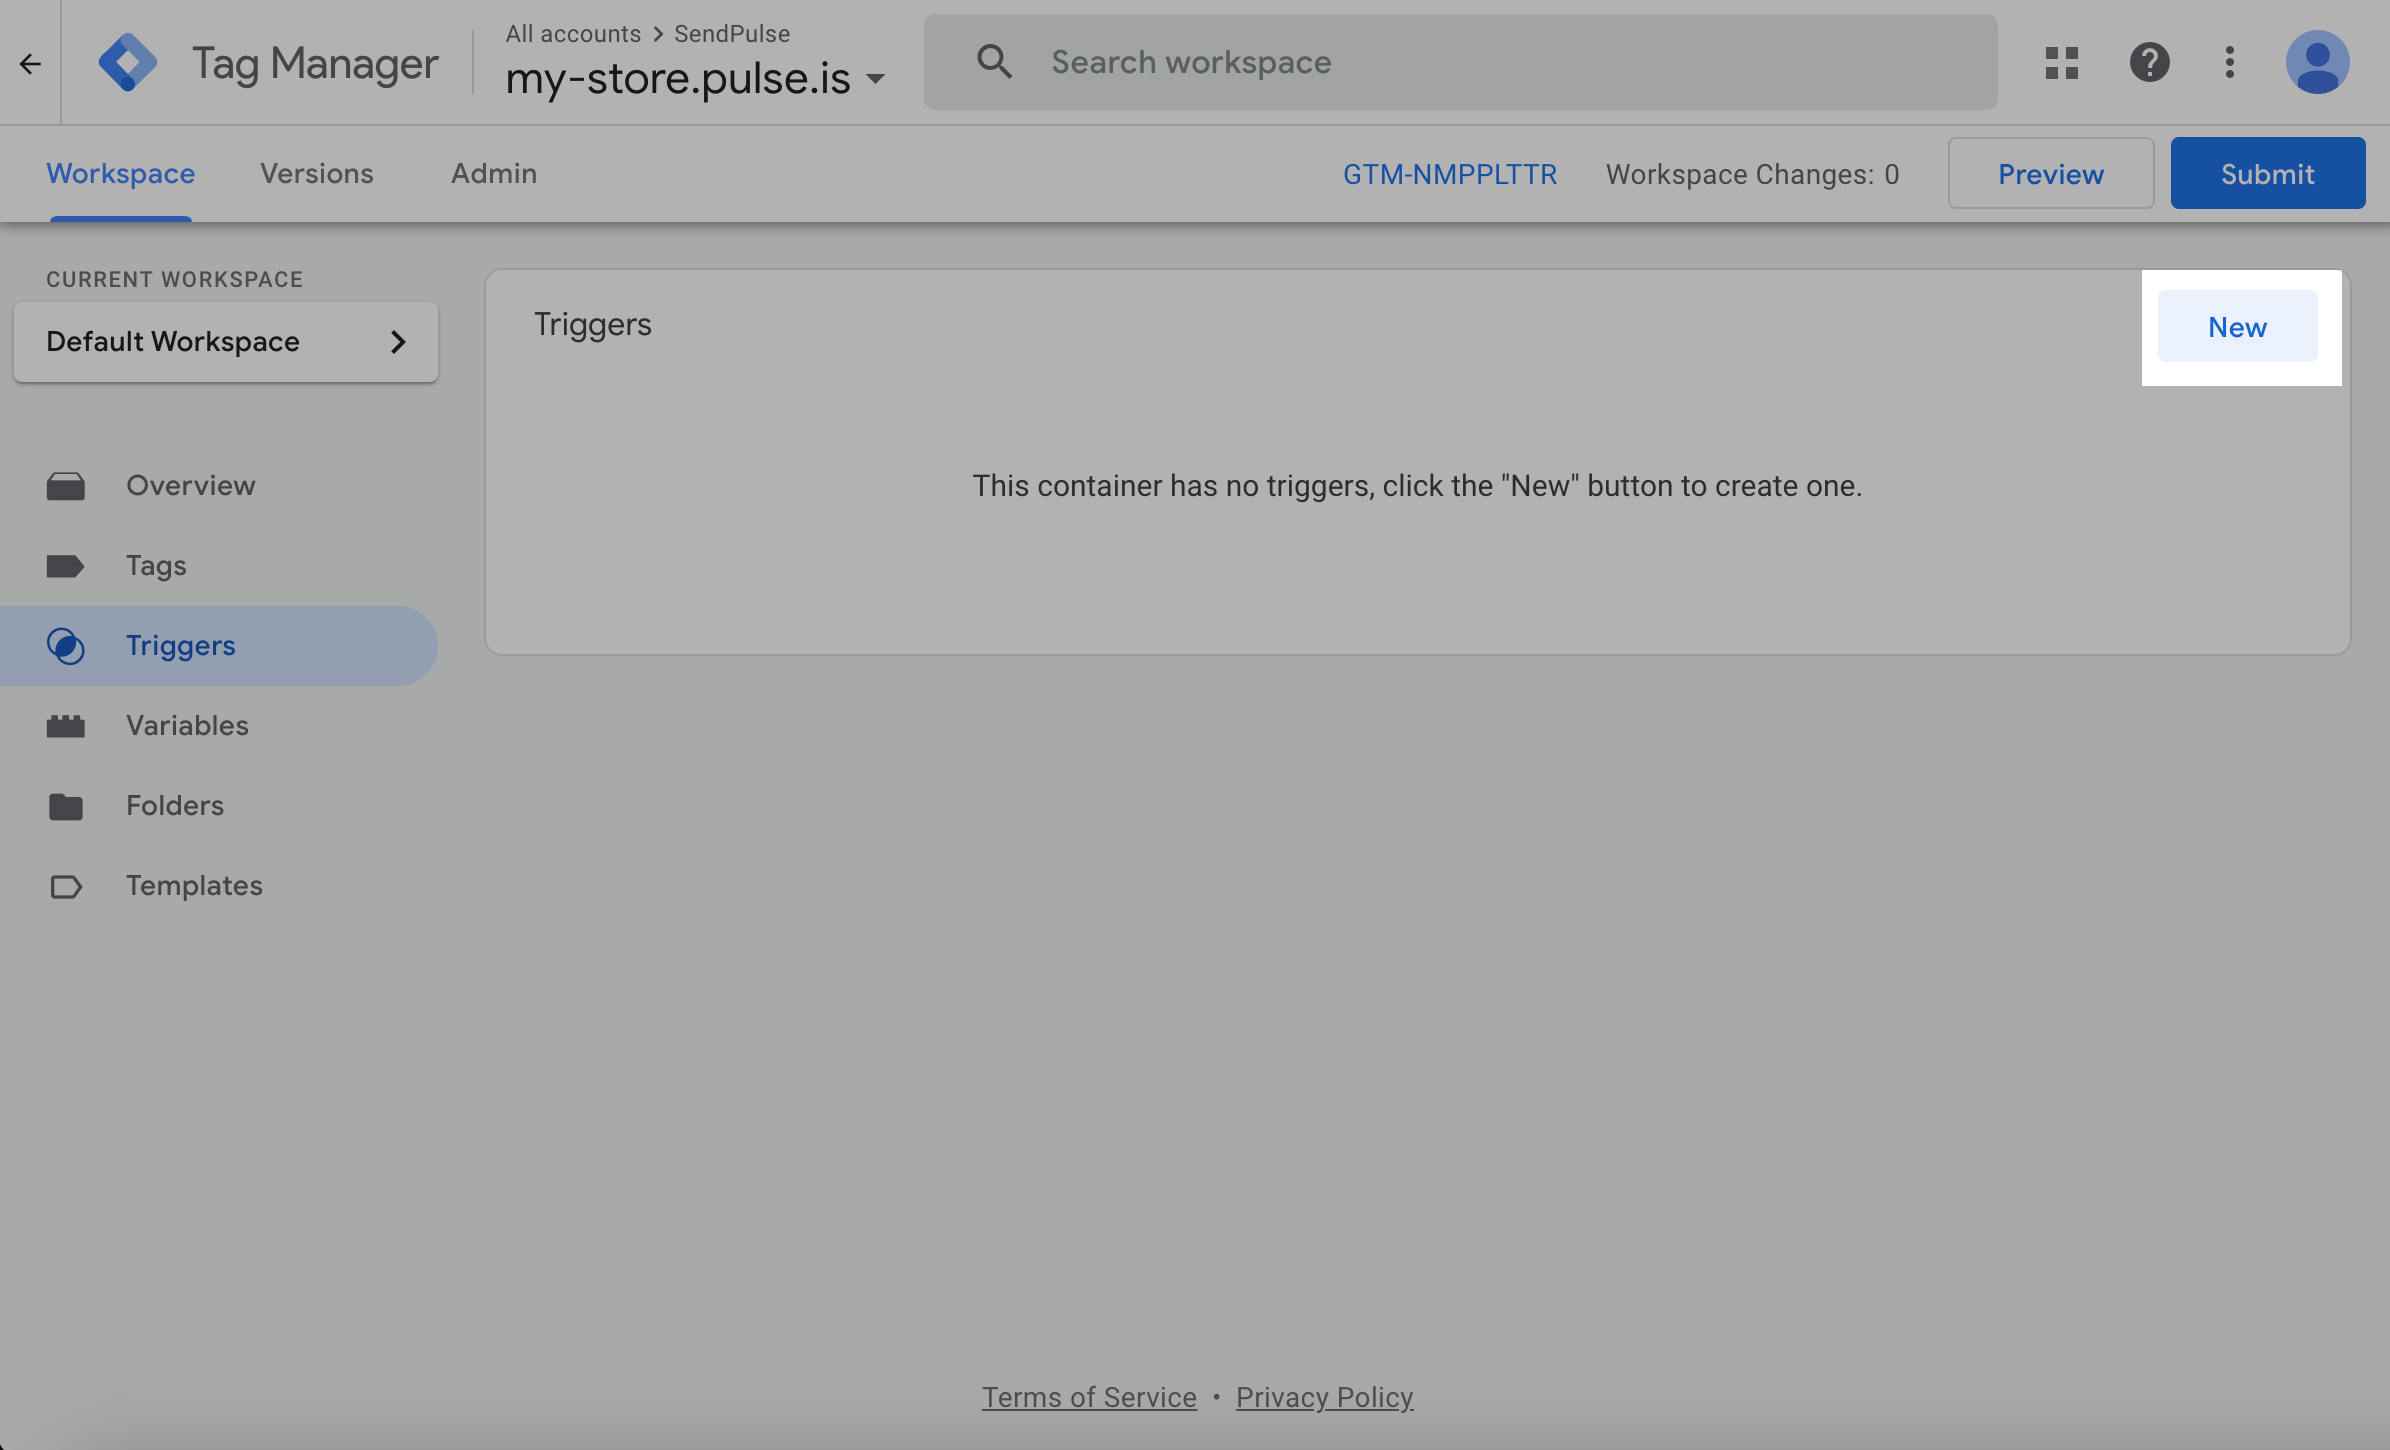Open the Google apps grid
The image size is (2390, 1450).
pos(2062,63)
